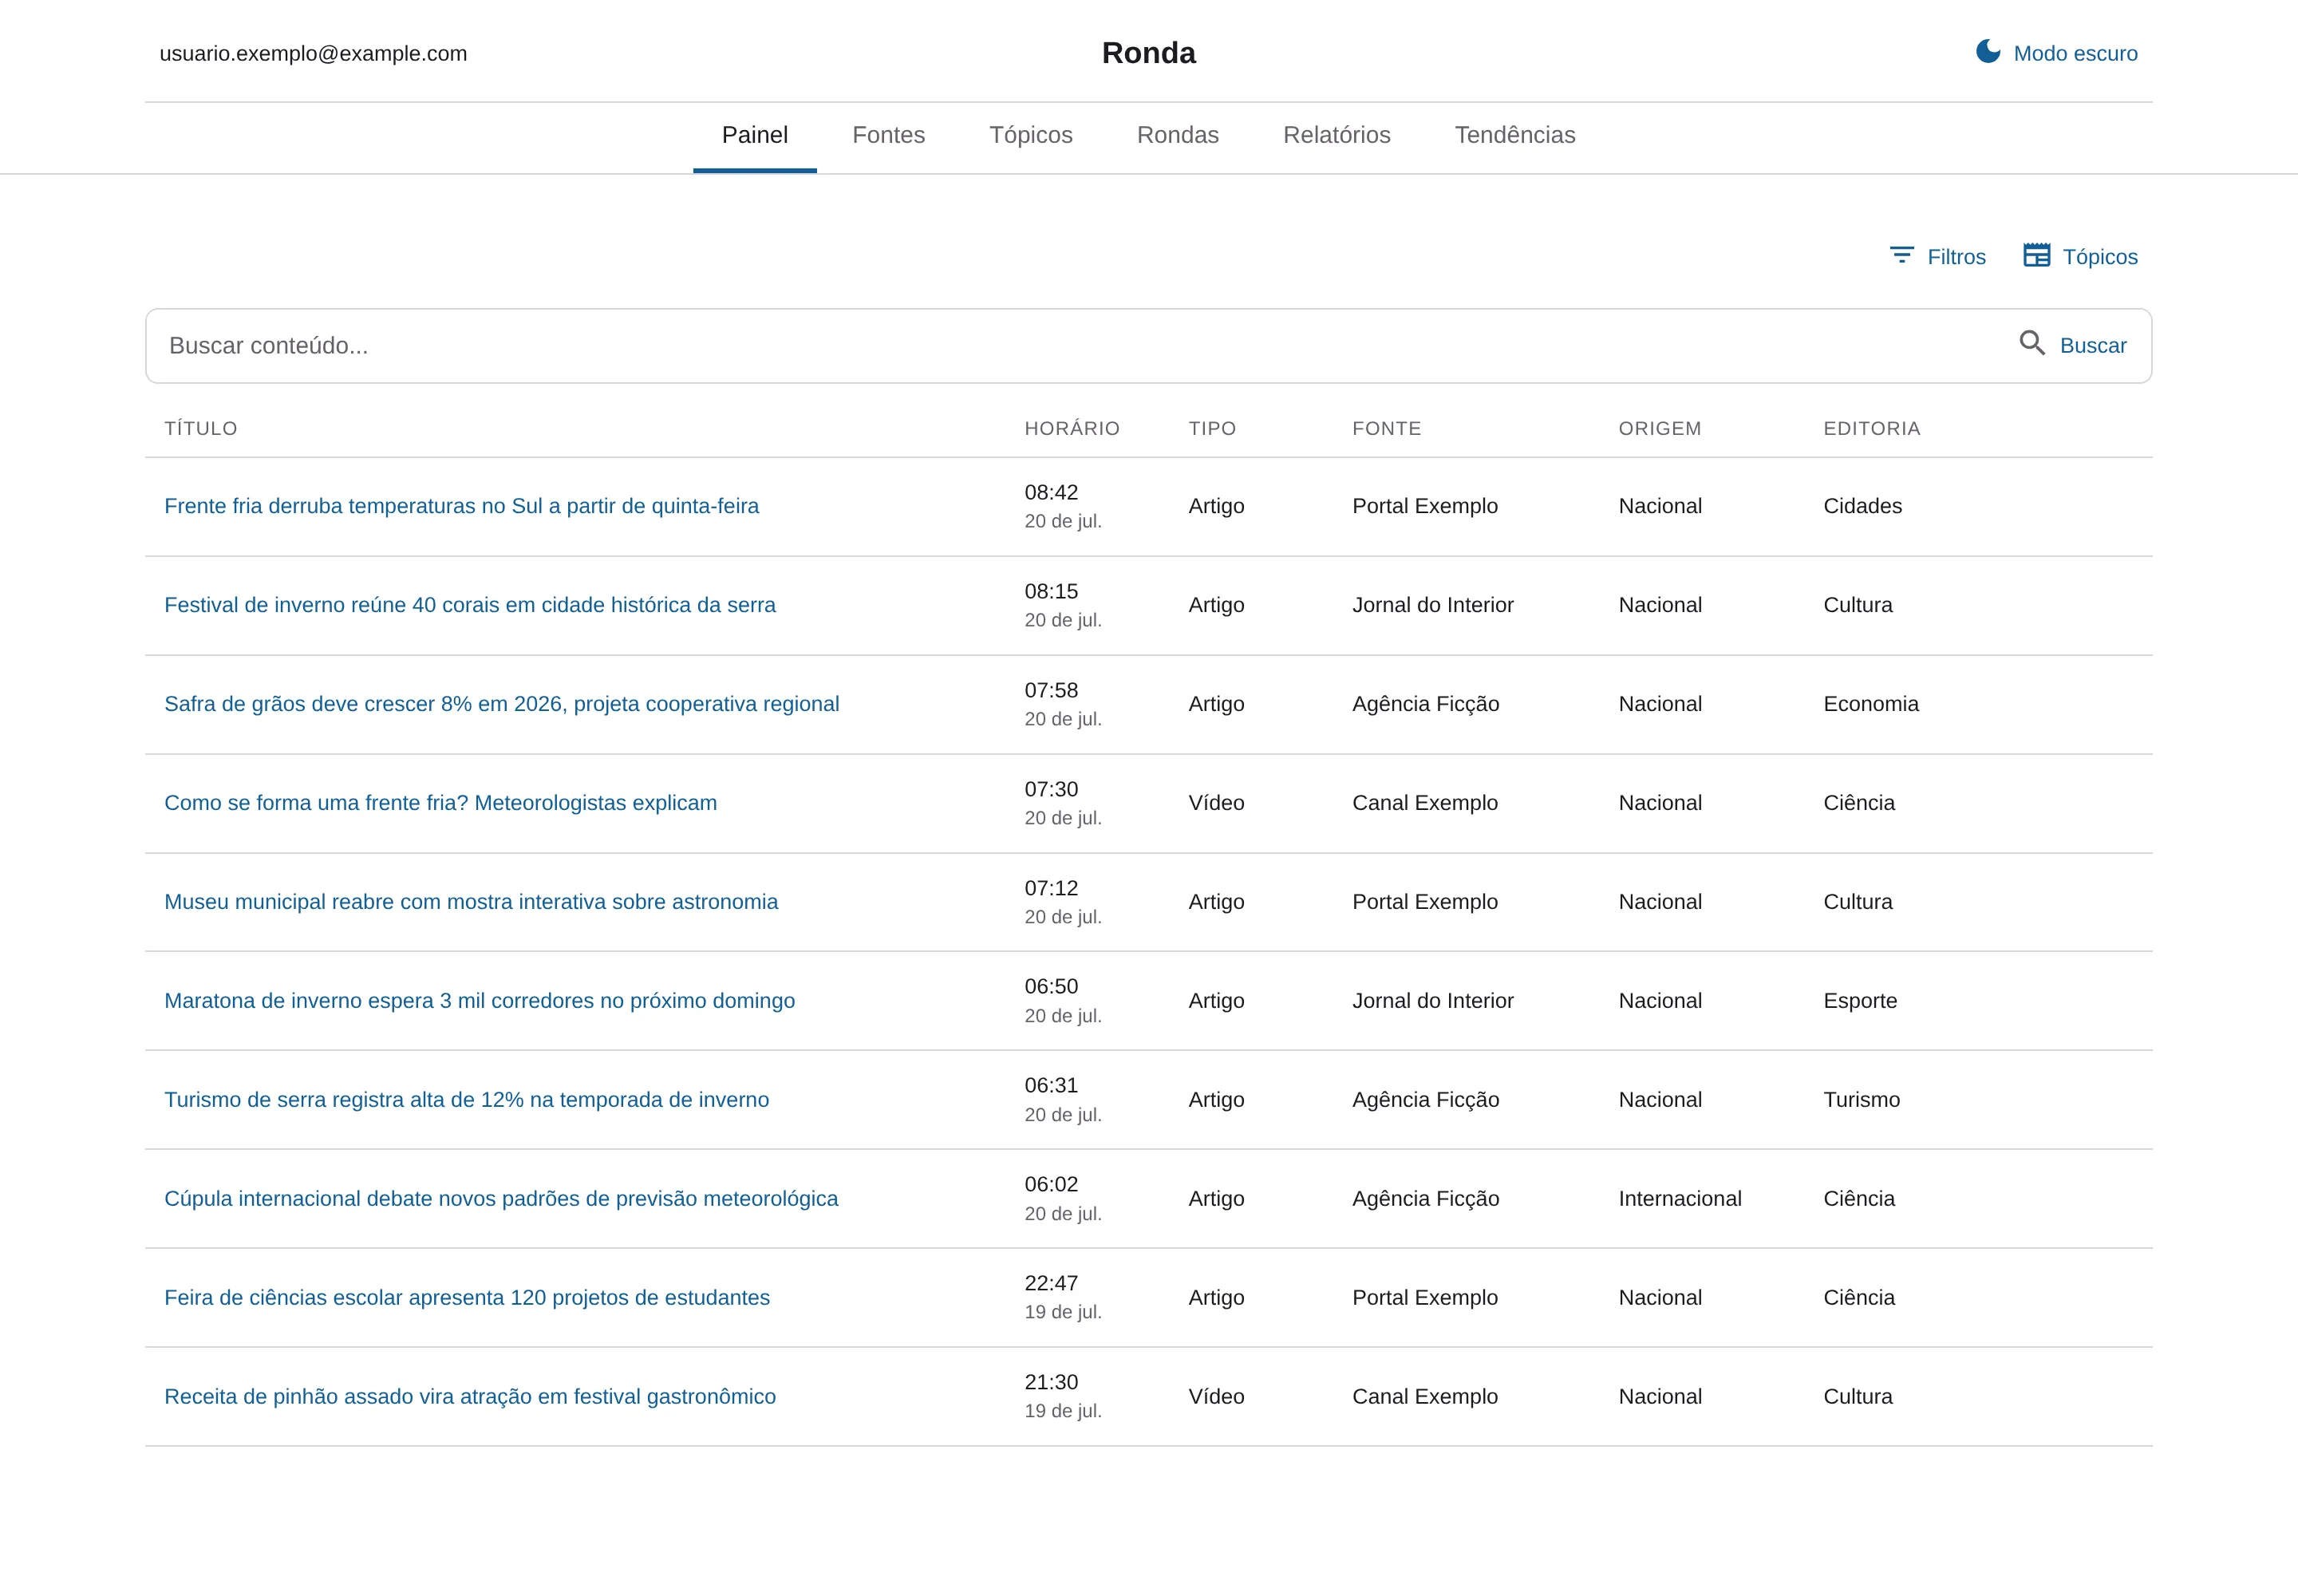Select the Tendências tab

(x=1514, y=135)
